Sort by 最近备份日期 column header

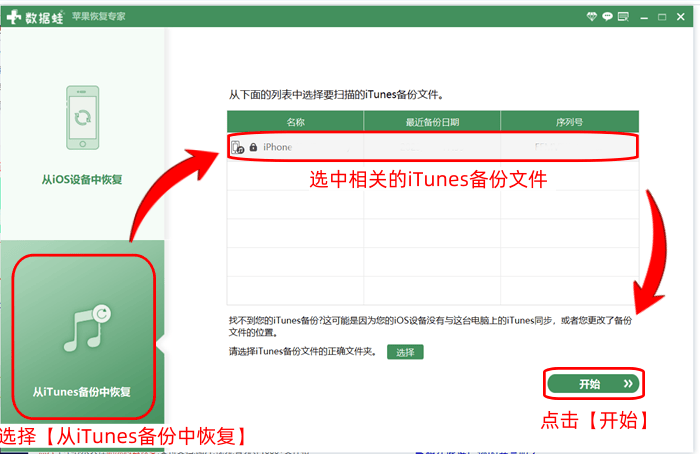click(x=432, y=121)
